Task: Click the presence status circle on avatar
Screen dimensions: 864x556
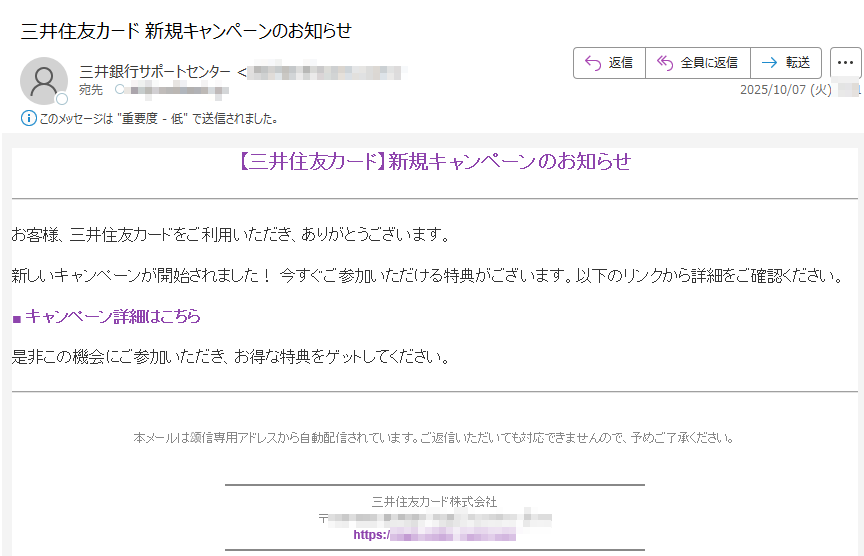Action: click(62, 99)
